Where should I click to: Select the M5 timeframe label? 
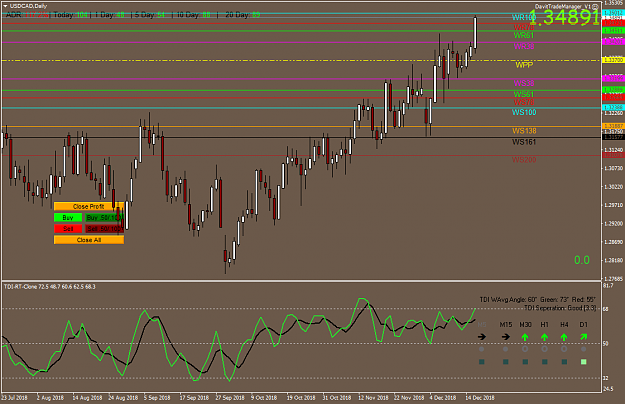482,325
